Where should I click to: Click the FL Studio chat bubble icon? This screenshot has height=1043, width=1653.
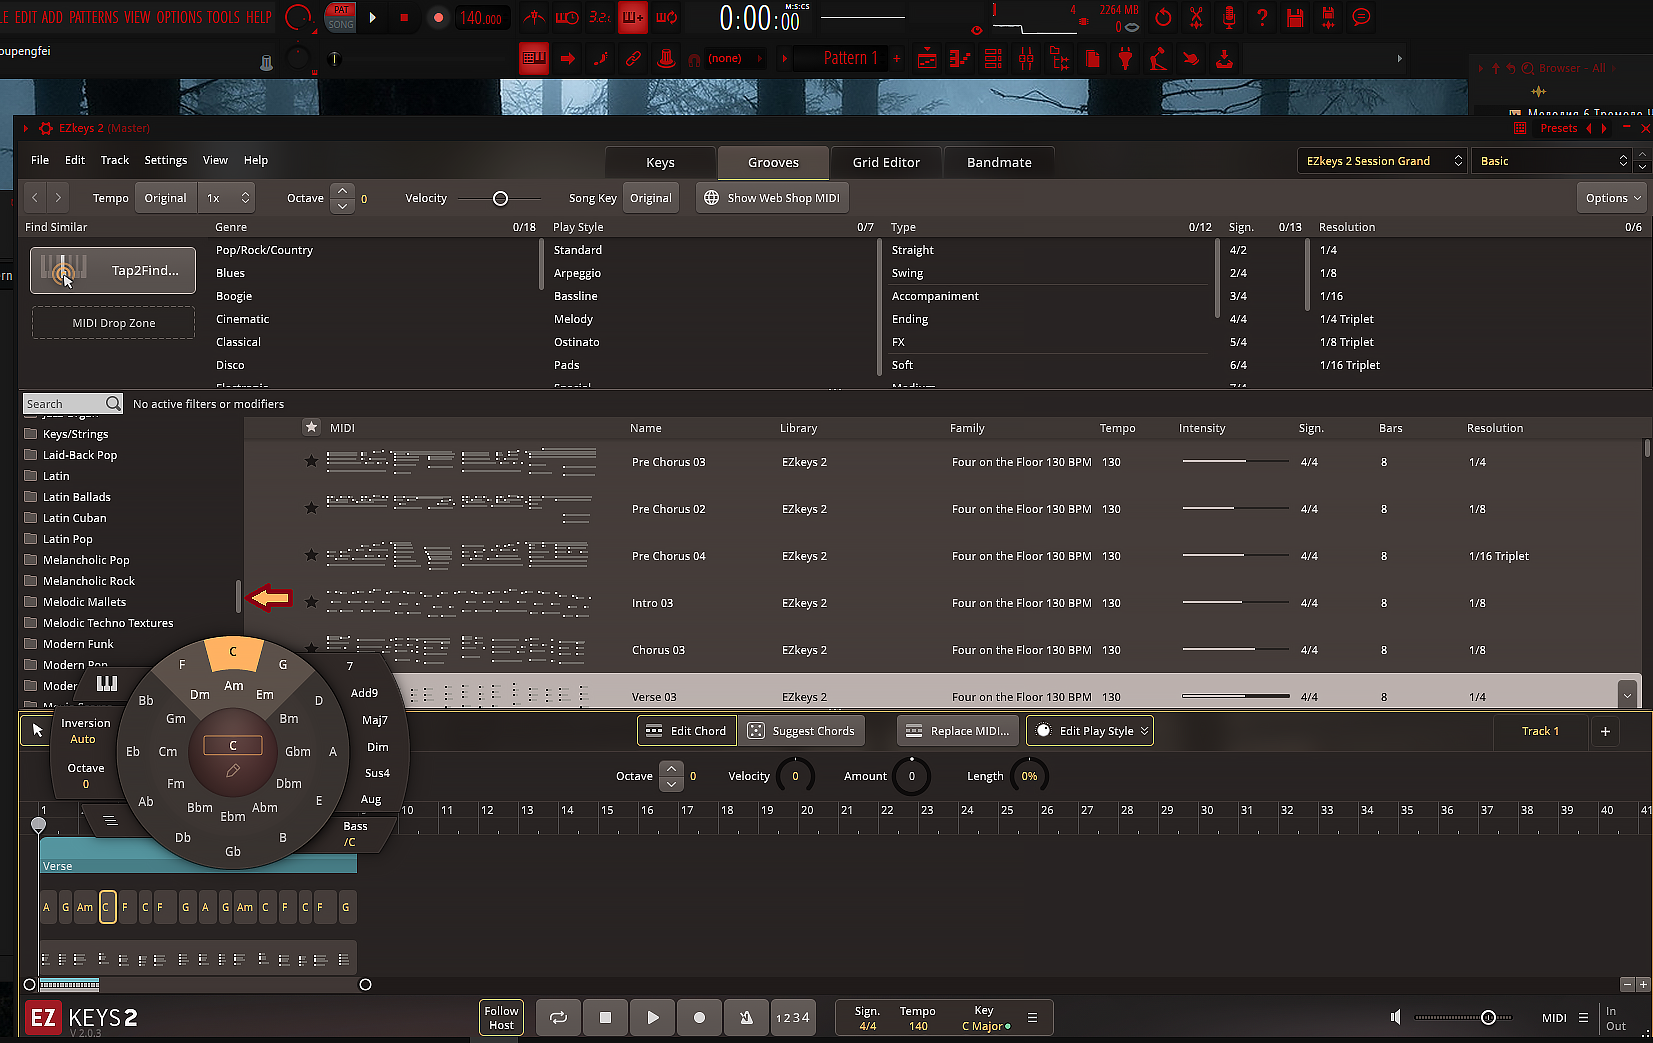[1361, 17]
